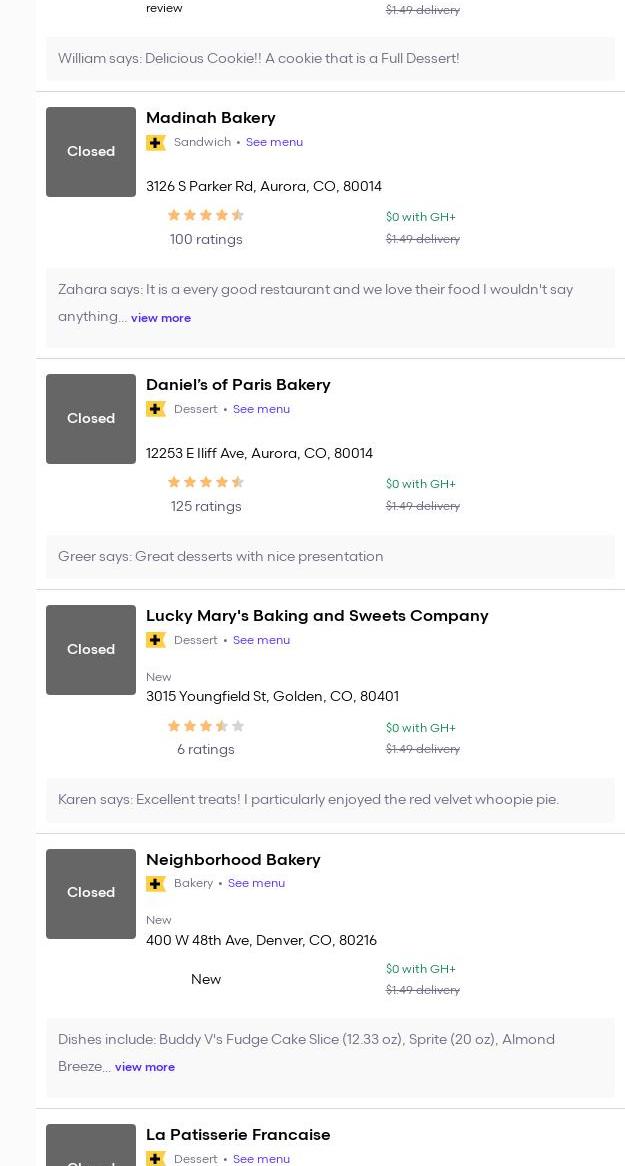This screenshot has height=1166, width=625.
Task: Click Madinah Bakery star rating
Action: click(206, 215)
